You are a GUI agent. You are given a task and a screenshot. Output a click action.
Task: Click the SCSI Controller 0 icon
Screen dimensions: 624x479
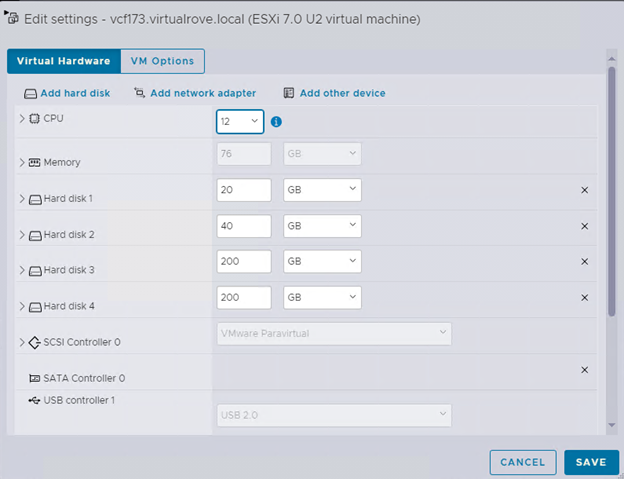pos(35,343)
